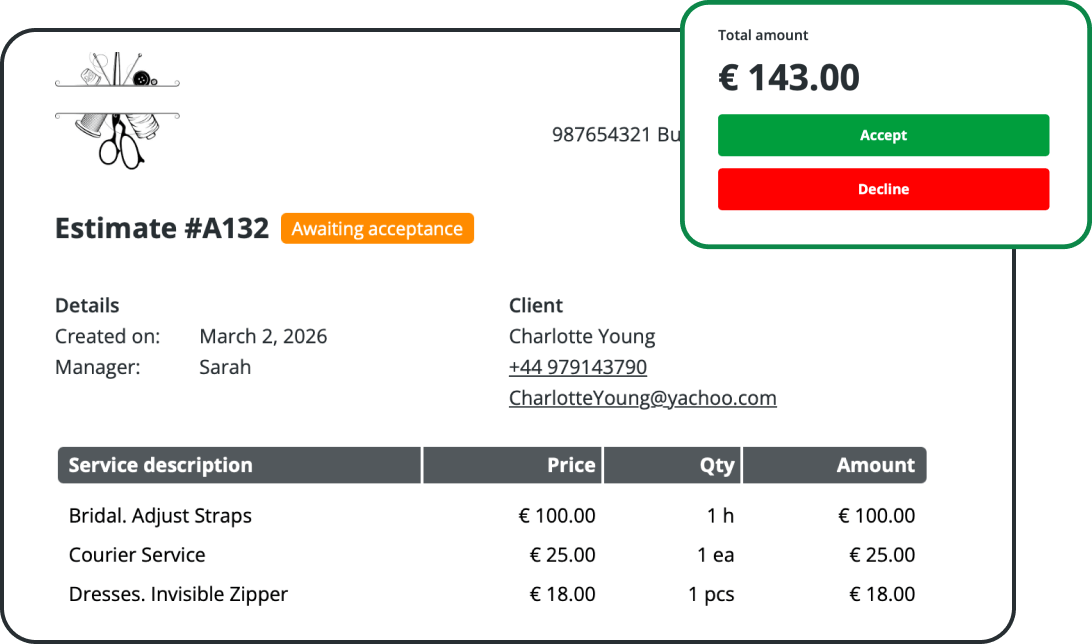Open the client phone number link
Screen dimensions: 1092x644
click(x=577, y=367)
